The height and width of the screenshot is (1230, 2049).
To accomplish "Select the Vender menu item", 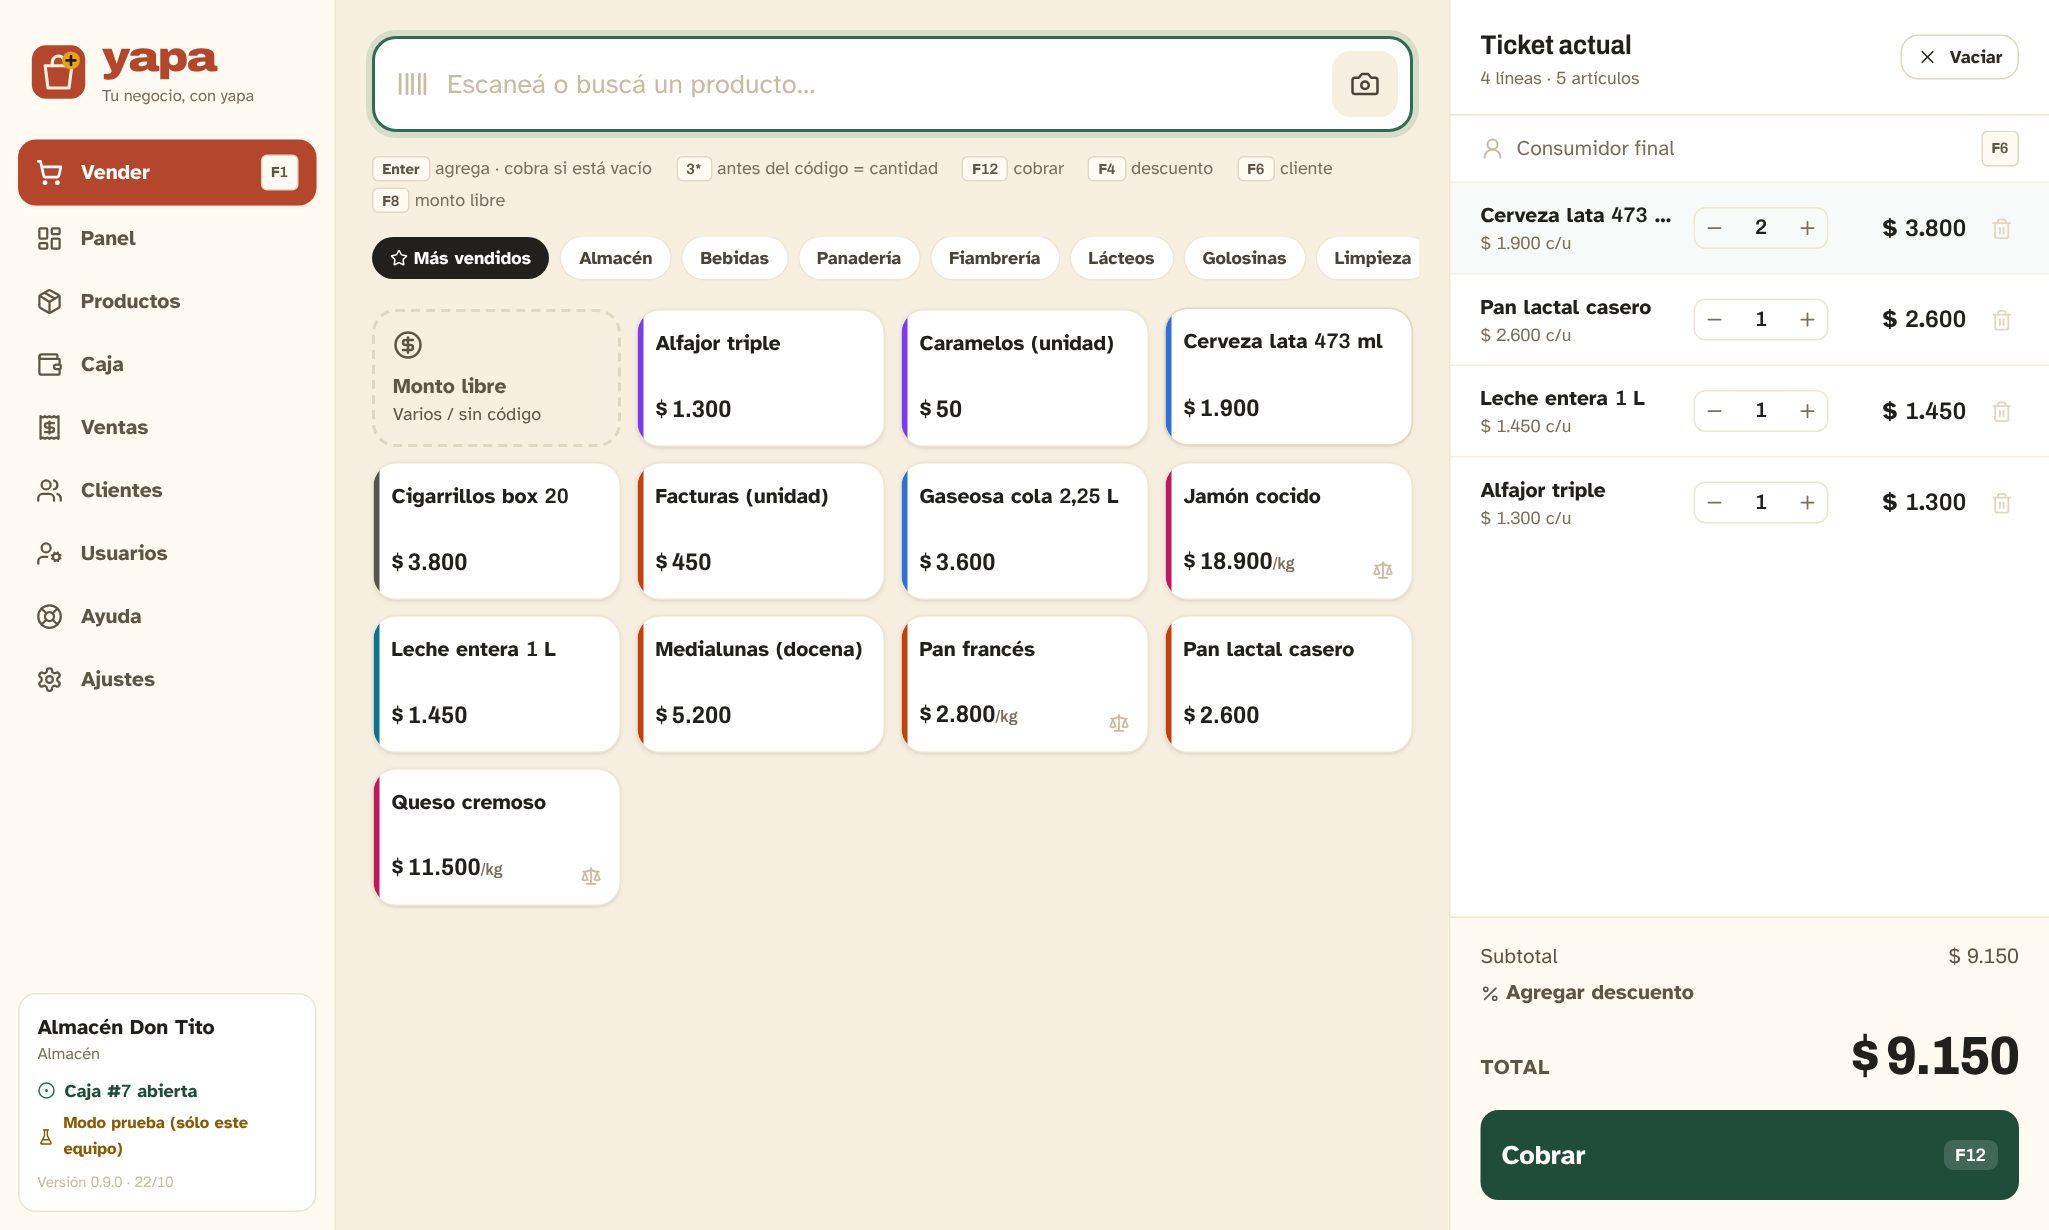I will coord(167,172).
